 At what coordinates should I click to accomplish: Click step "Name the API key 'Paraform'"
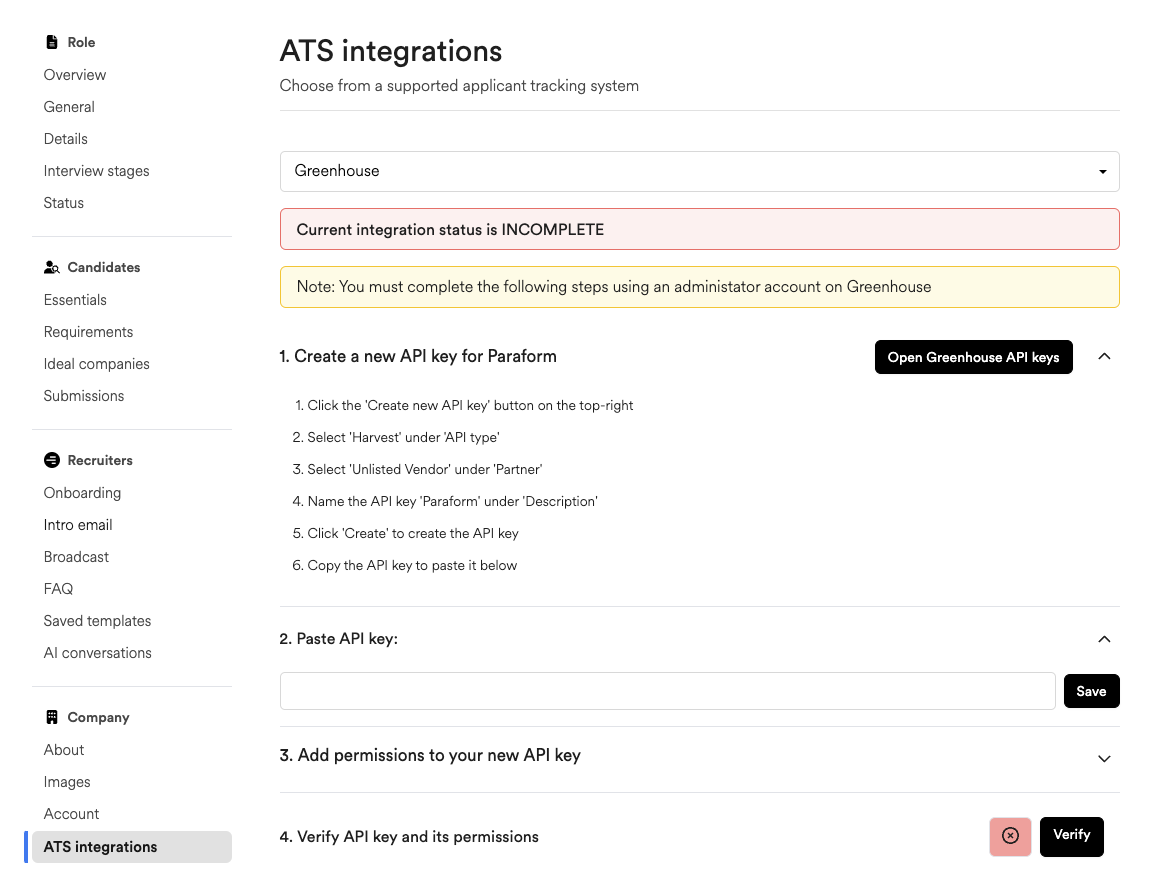tap(445, 501)
